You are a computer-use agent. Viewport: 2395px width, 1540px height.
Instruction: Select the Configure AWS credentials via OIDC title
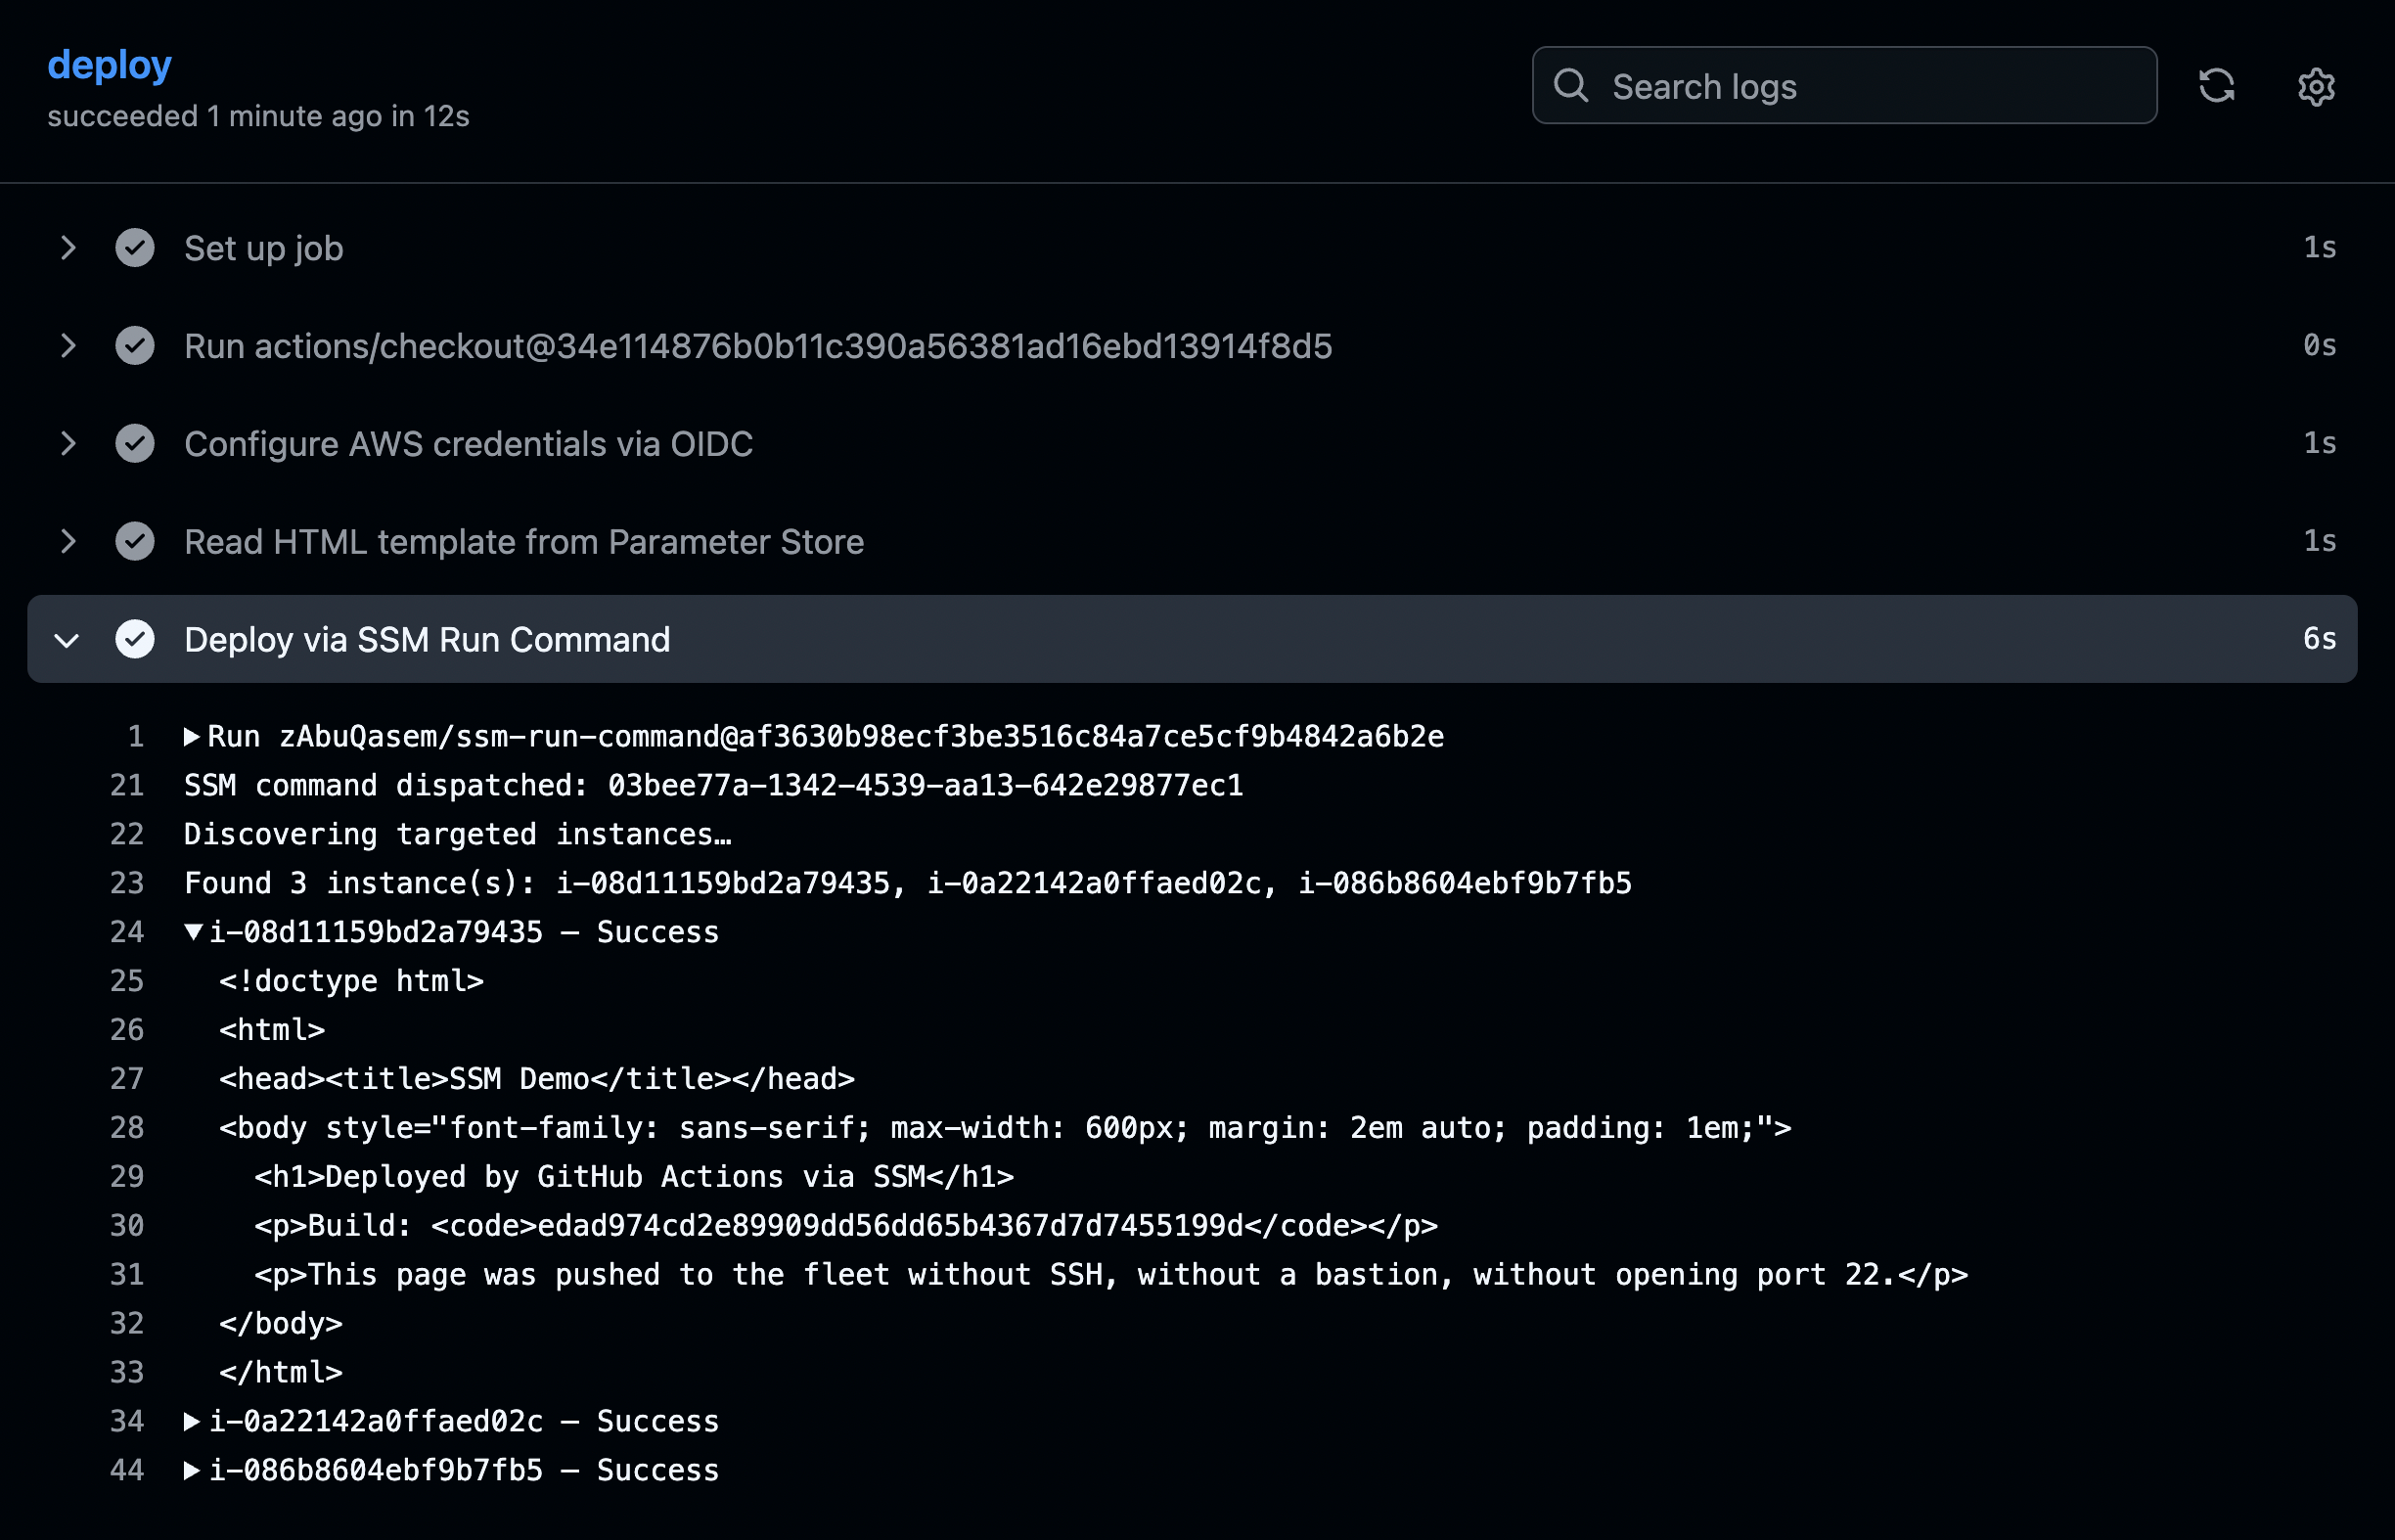[x=468, y=444]
